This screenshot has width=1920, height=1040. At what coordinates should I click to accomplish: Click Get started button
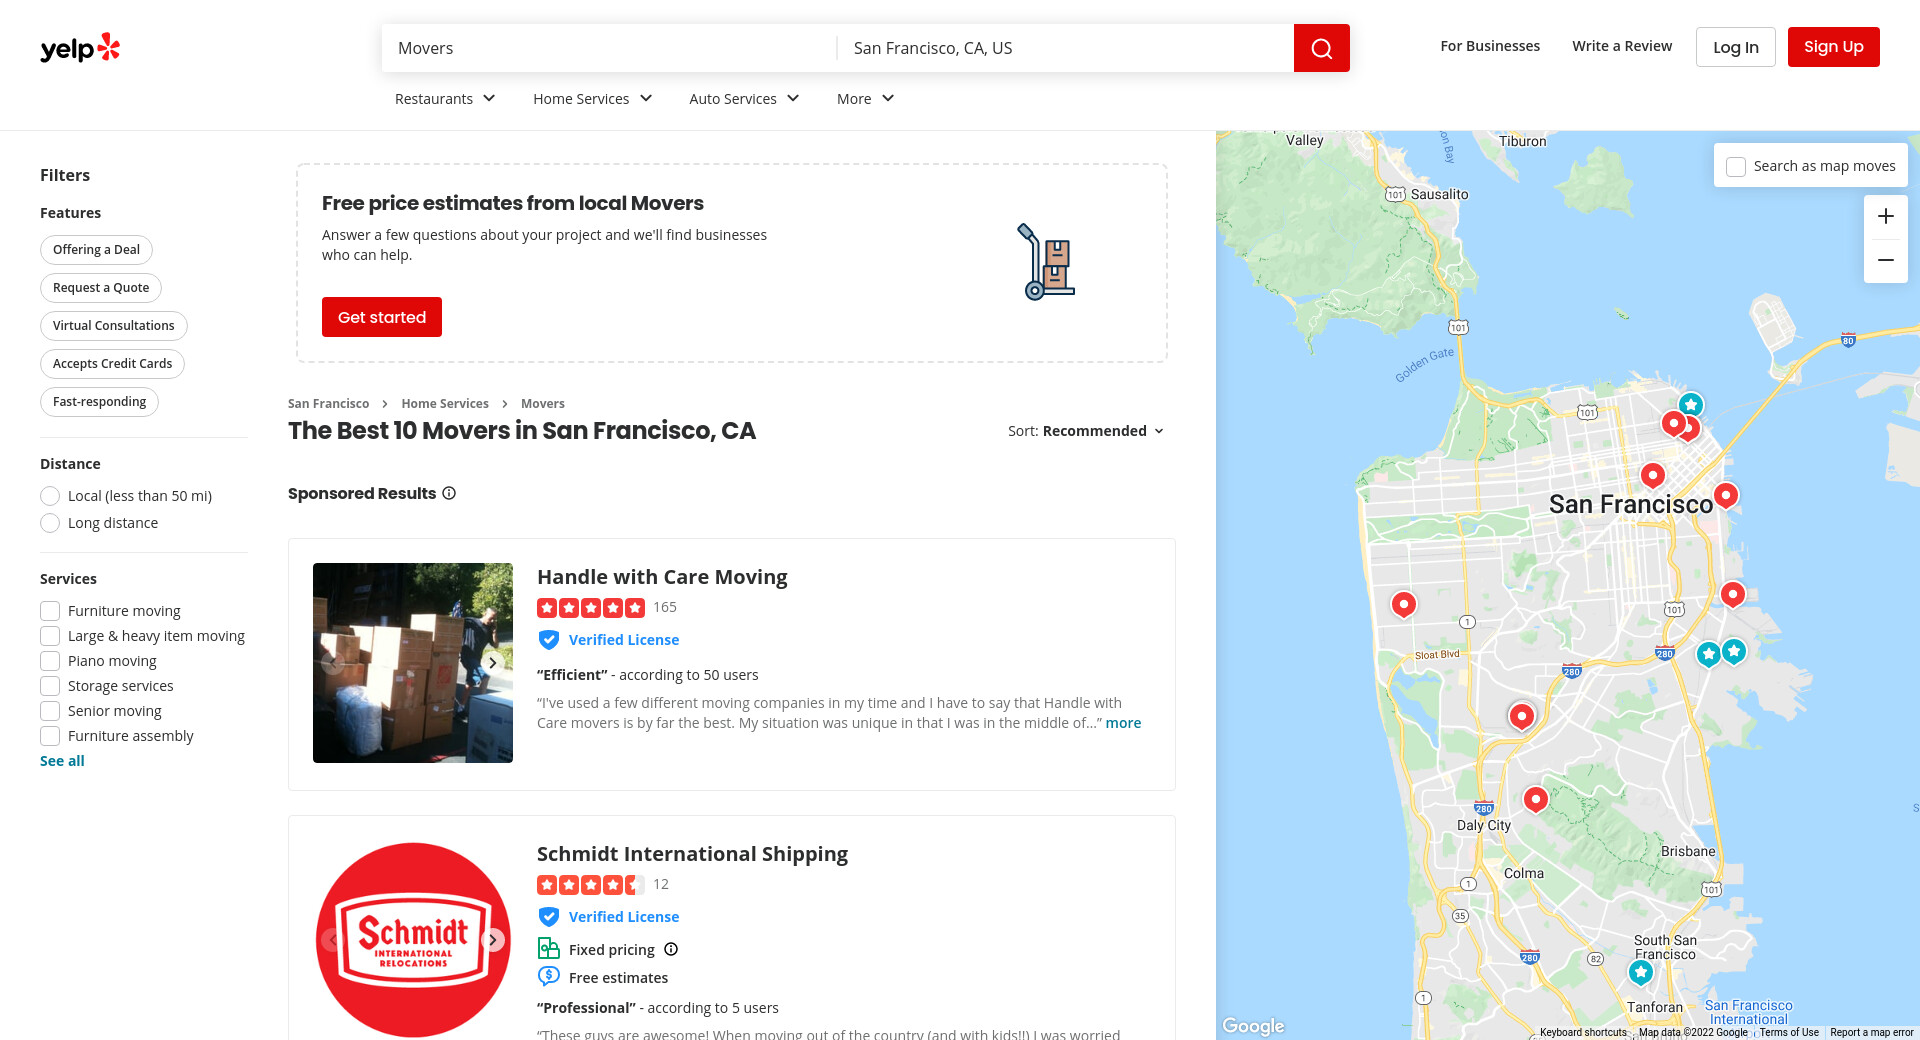pos(382,317)
